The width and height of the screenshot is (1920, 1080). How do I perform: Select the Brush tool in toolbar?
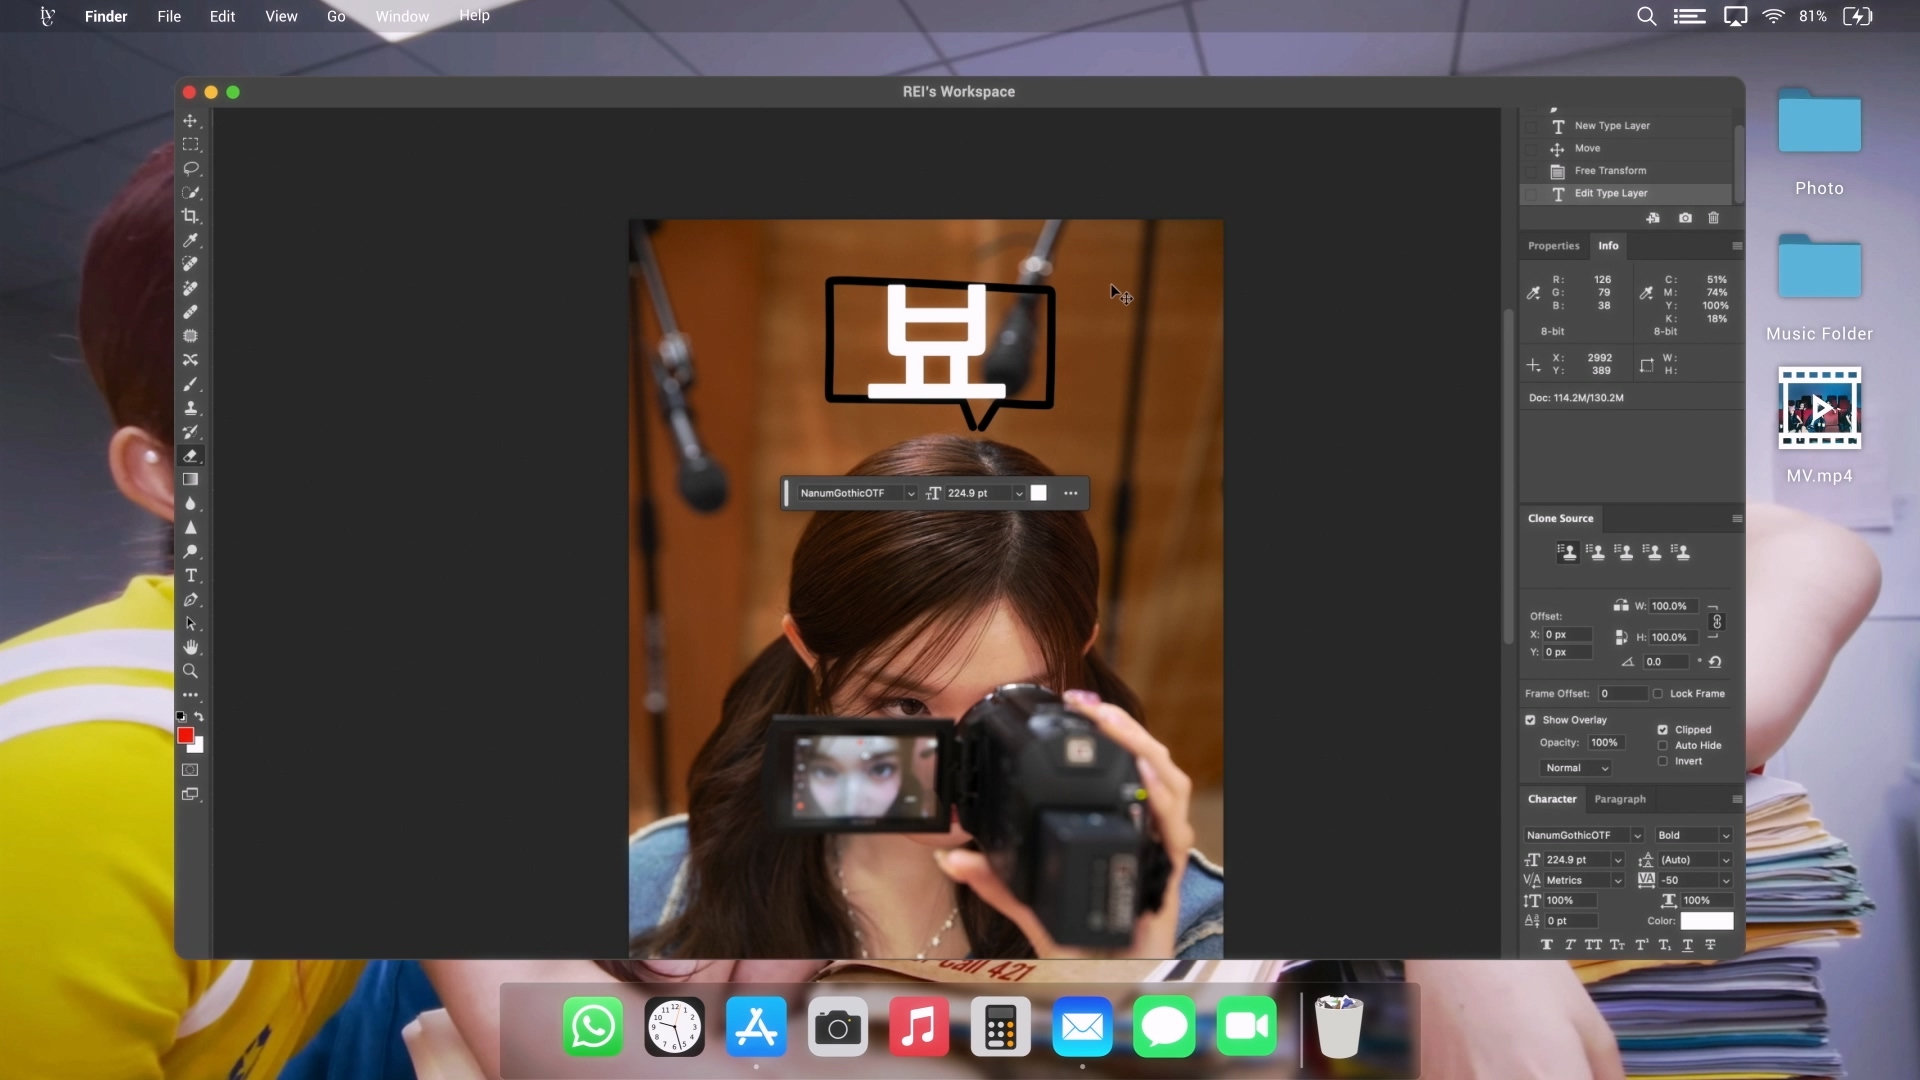click(x=190, y=385)
